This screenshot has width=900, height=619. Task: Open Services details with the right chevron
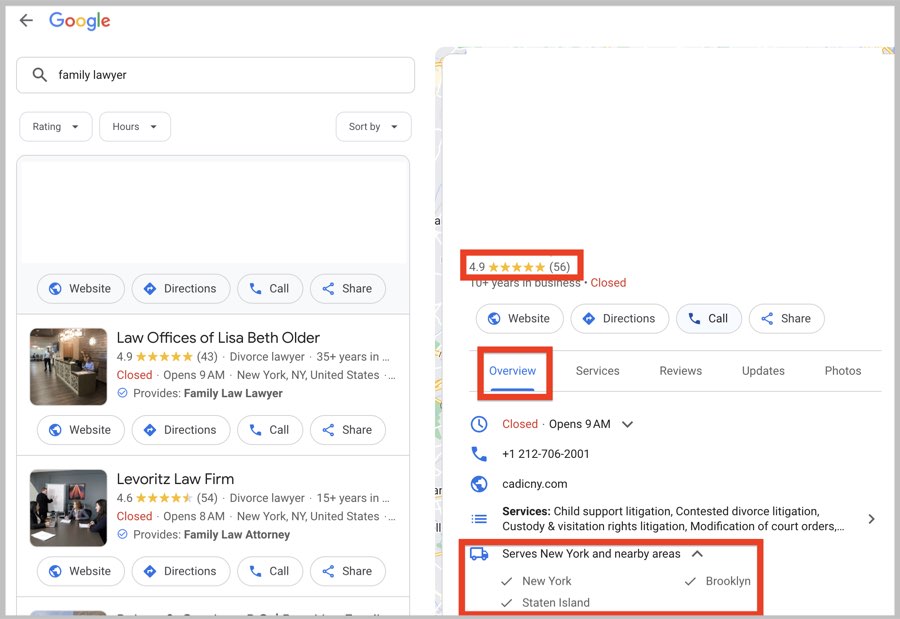point(871,519)
